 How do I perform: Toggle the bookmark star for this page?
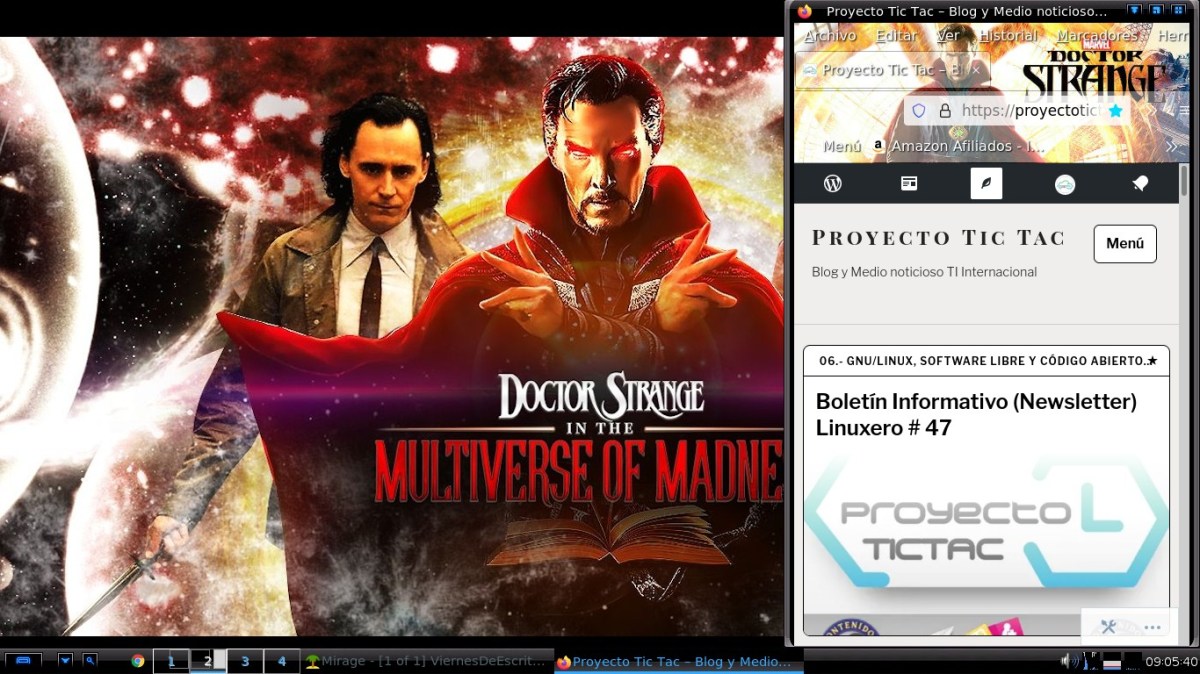click(1115, 111)
